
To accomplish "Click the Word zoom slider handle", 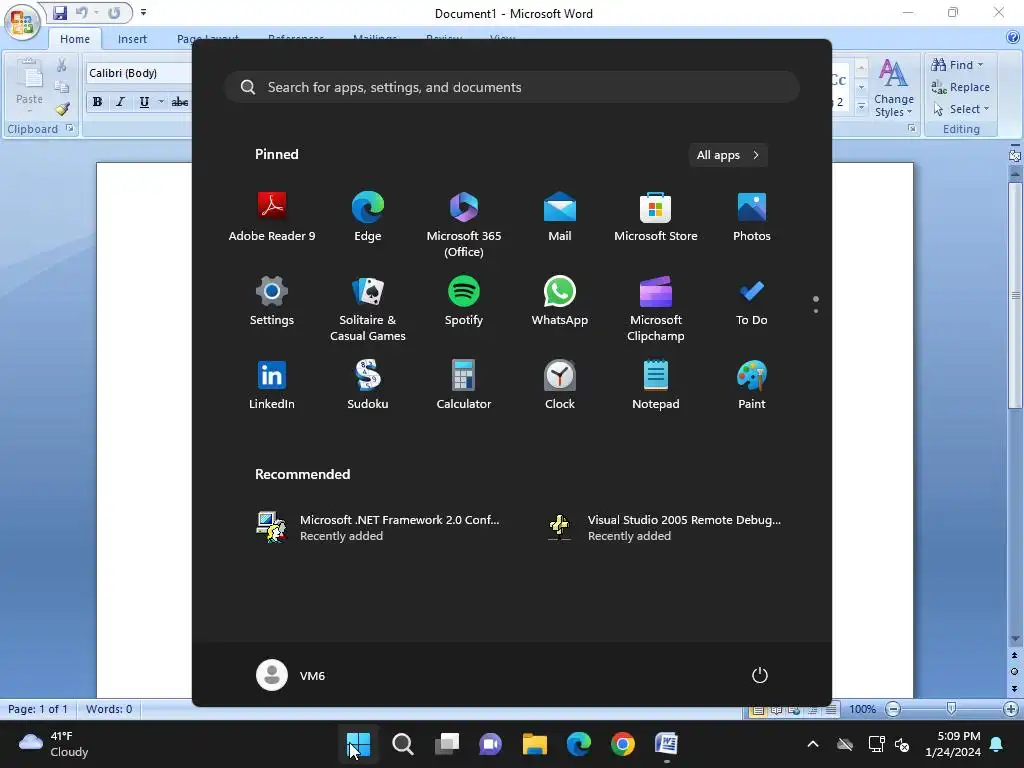I will (952, 709).
